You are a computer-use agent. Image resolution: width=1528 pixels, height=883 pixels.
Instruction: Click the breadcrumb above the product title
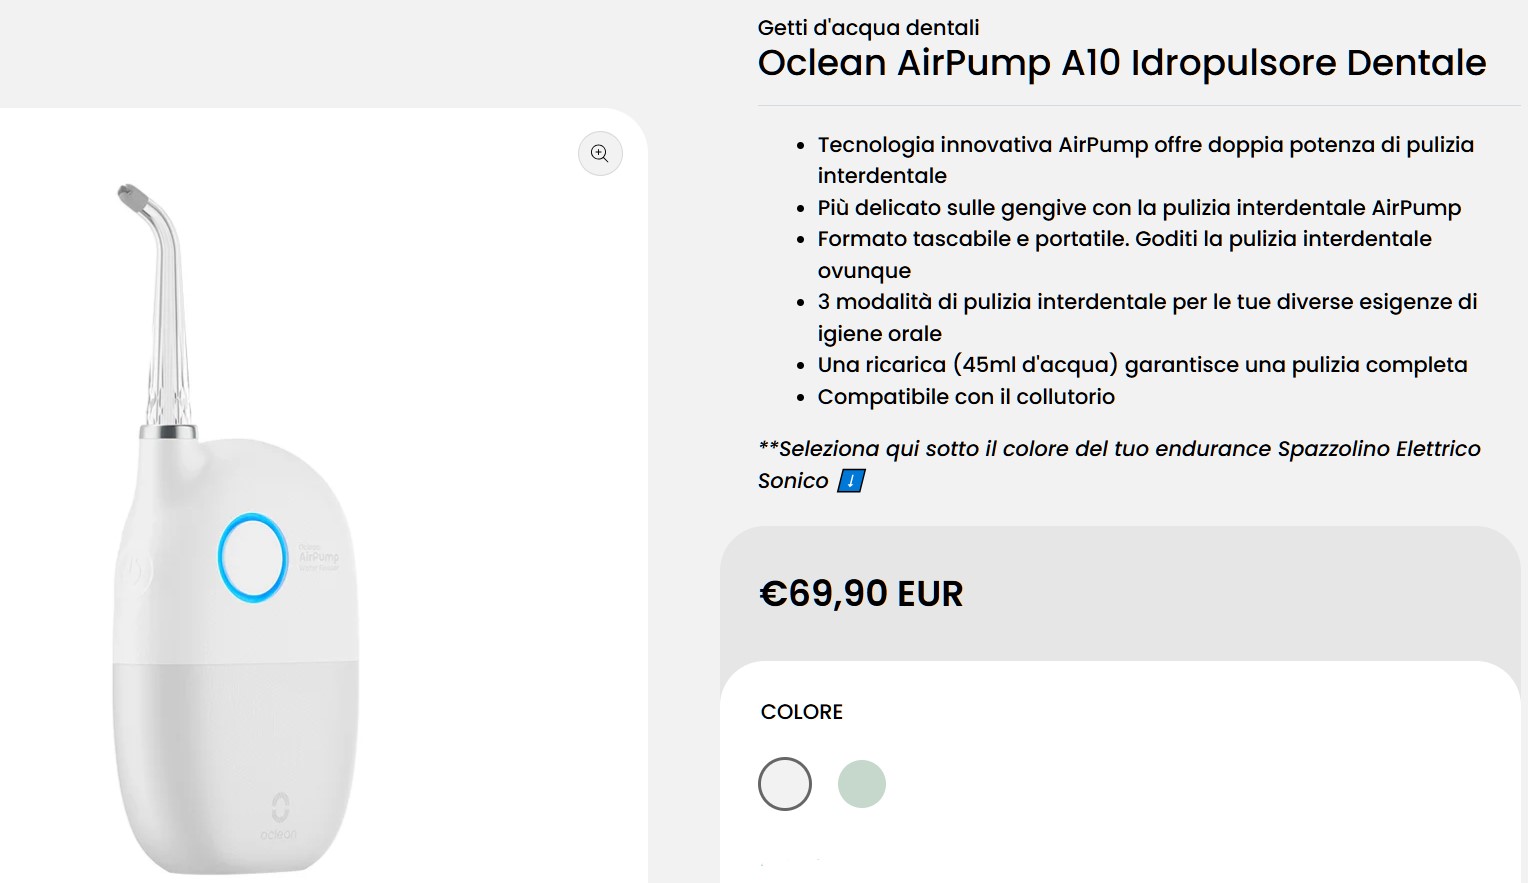pos(870,27)
